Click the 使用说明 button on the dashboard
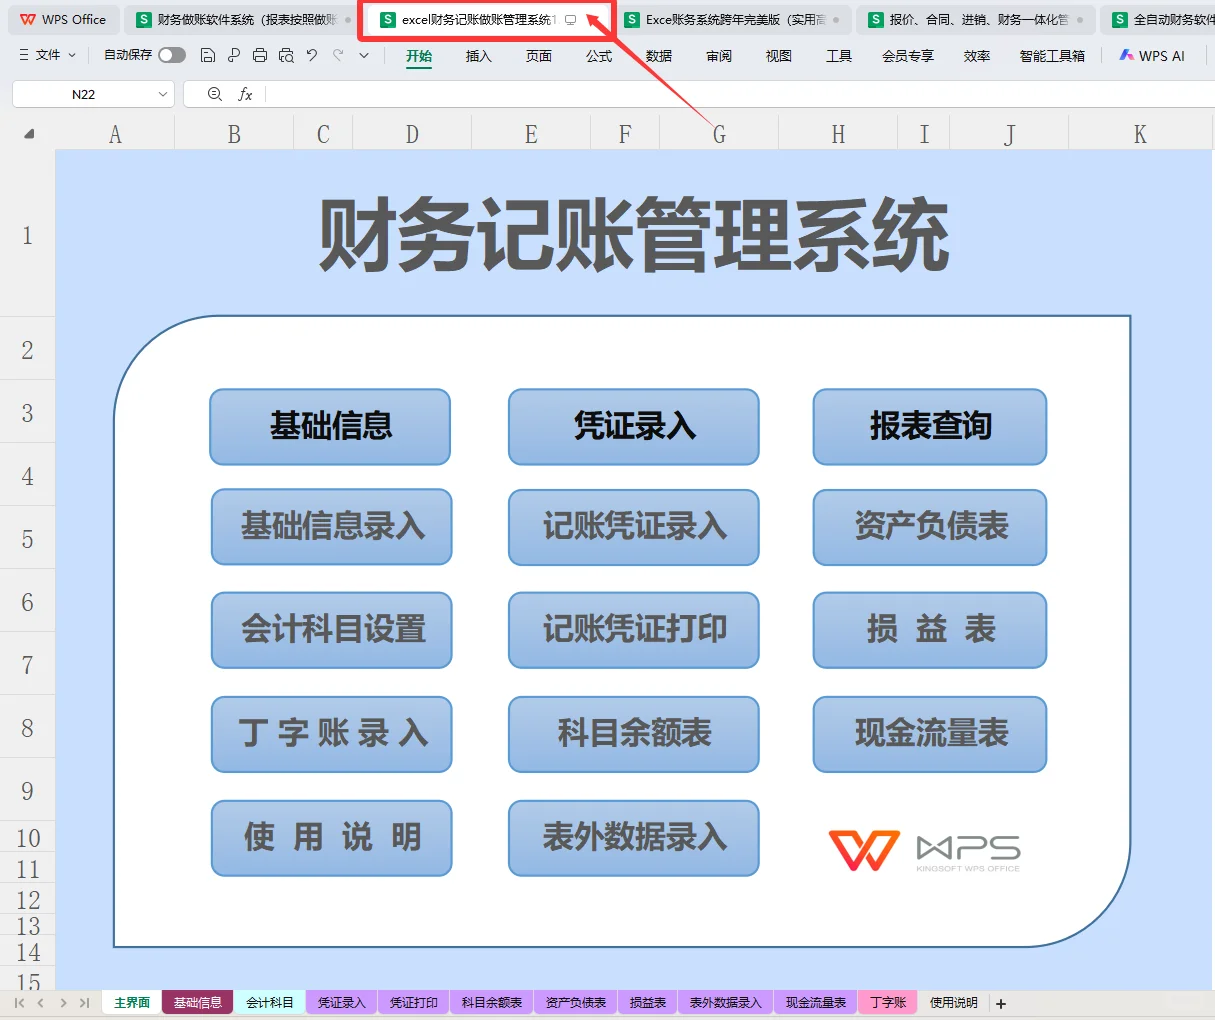The width and height of the screenshot is (1215, 1020). (x=331, y=838)
